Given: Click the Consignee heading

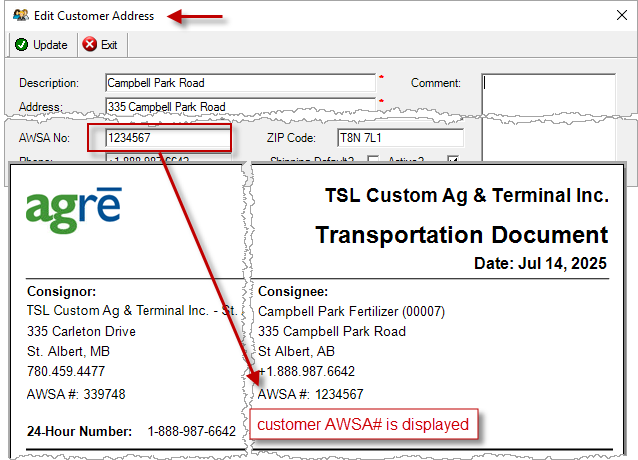Looking at the screenshot, I should tap(293, 292).
